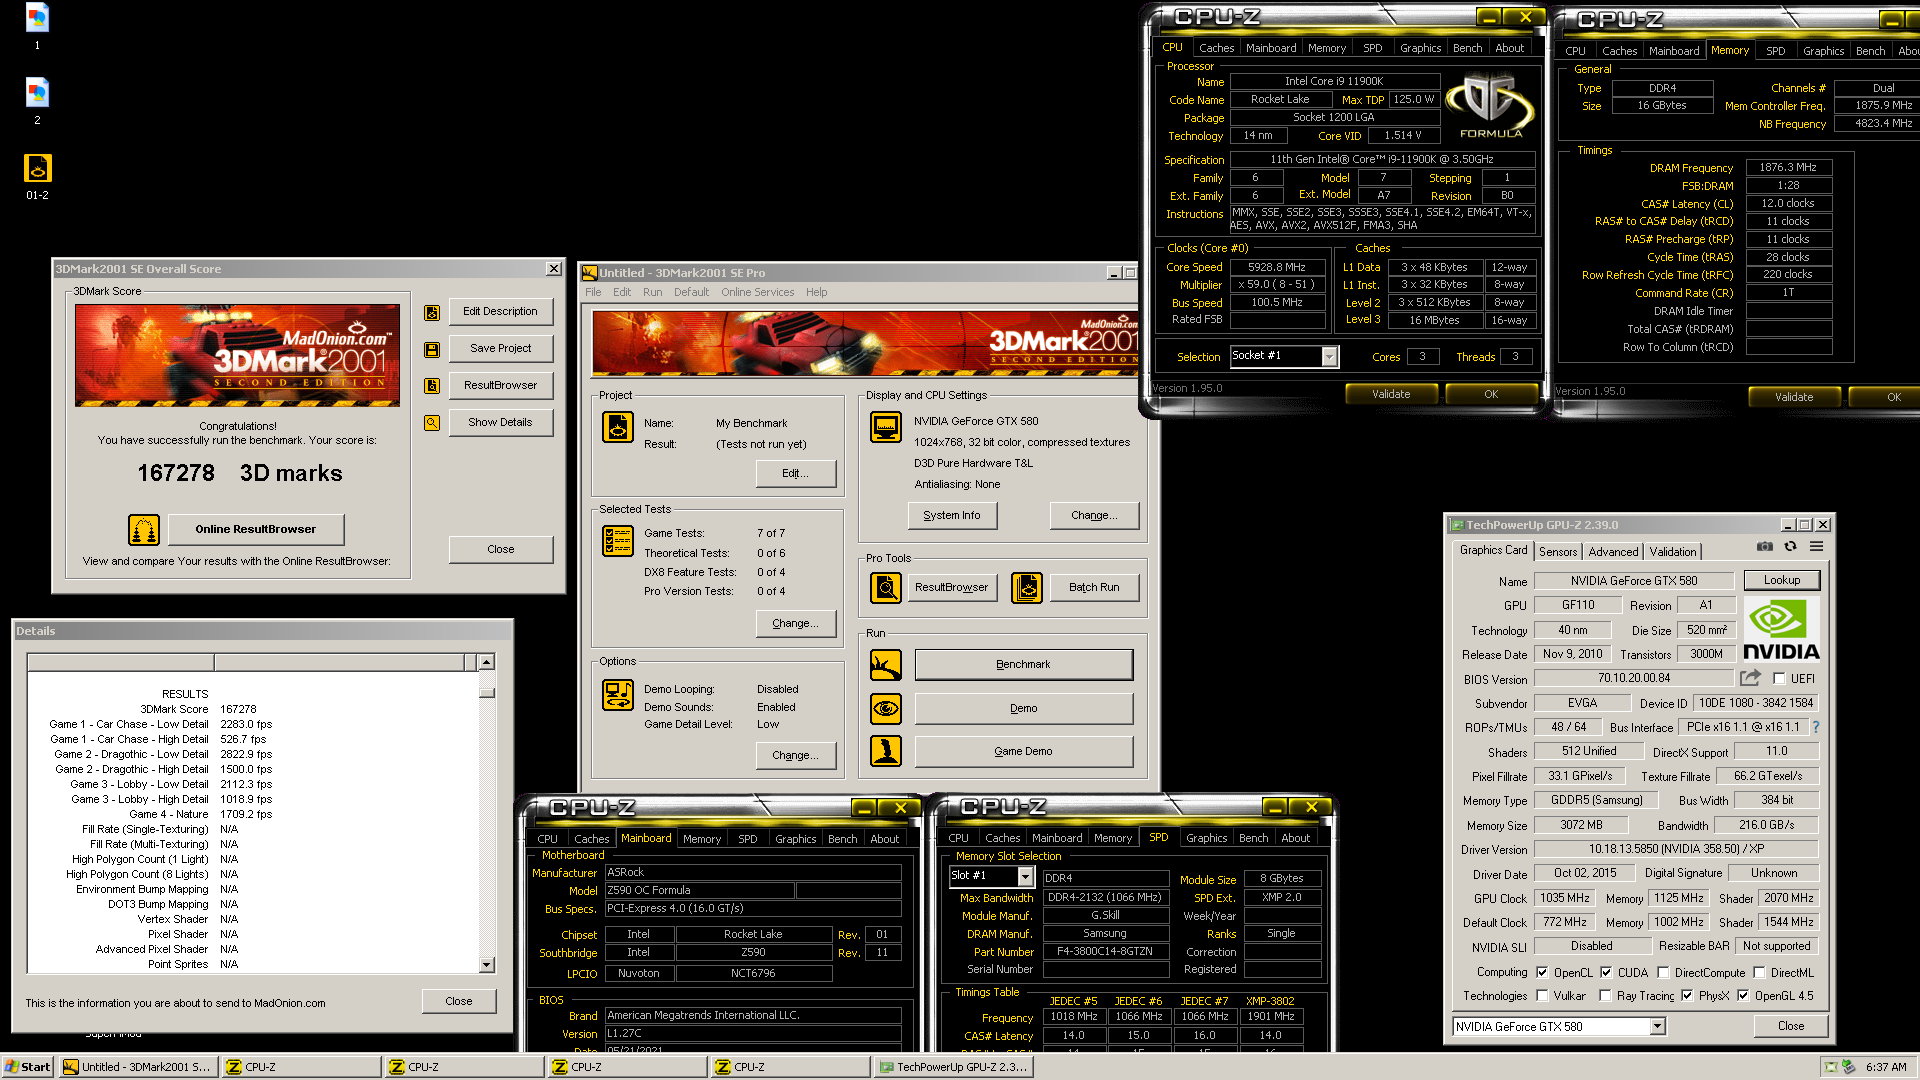Image resolution: width=1920 pixels, height=1080 pixels.
Task: Toggle the OpenGL 4.5 checkbox
Action: click(1743, 995)
